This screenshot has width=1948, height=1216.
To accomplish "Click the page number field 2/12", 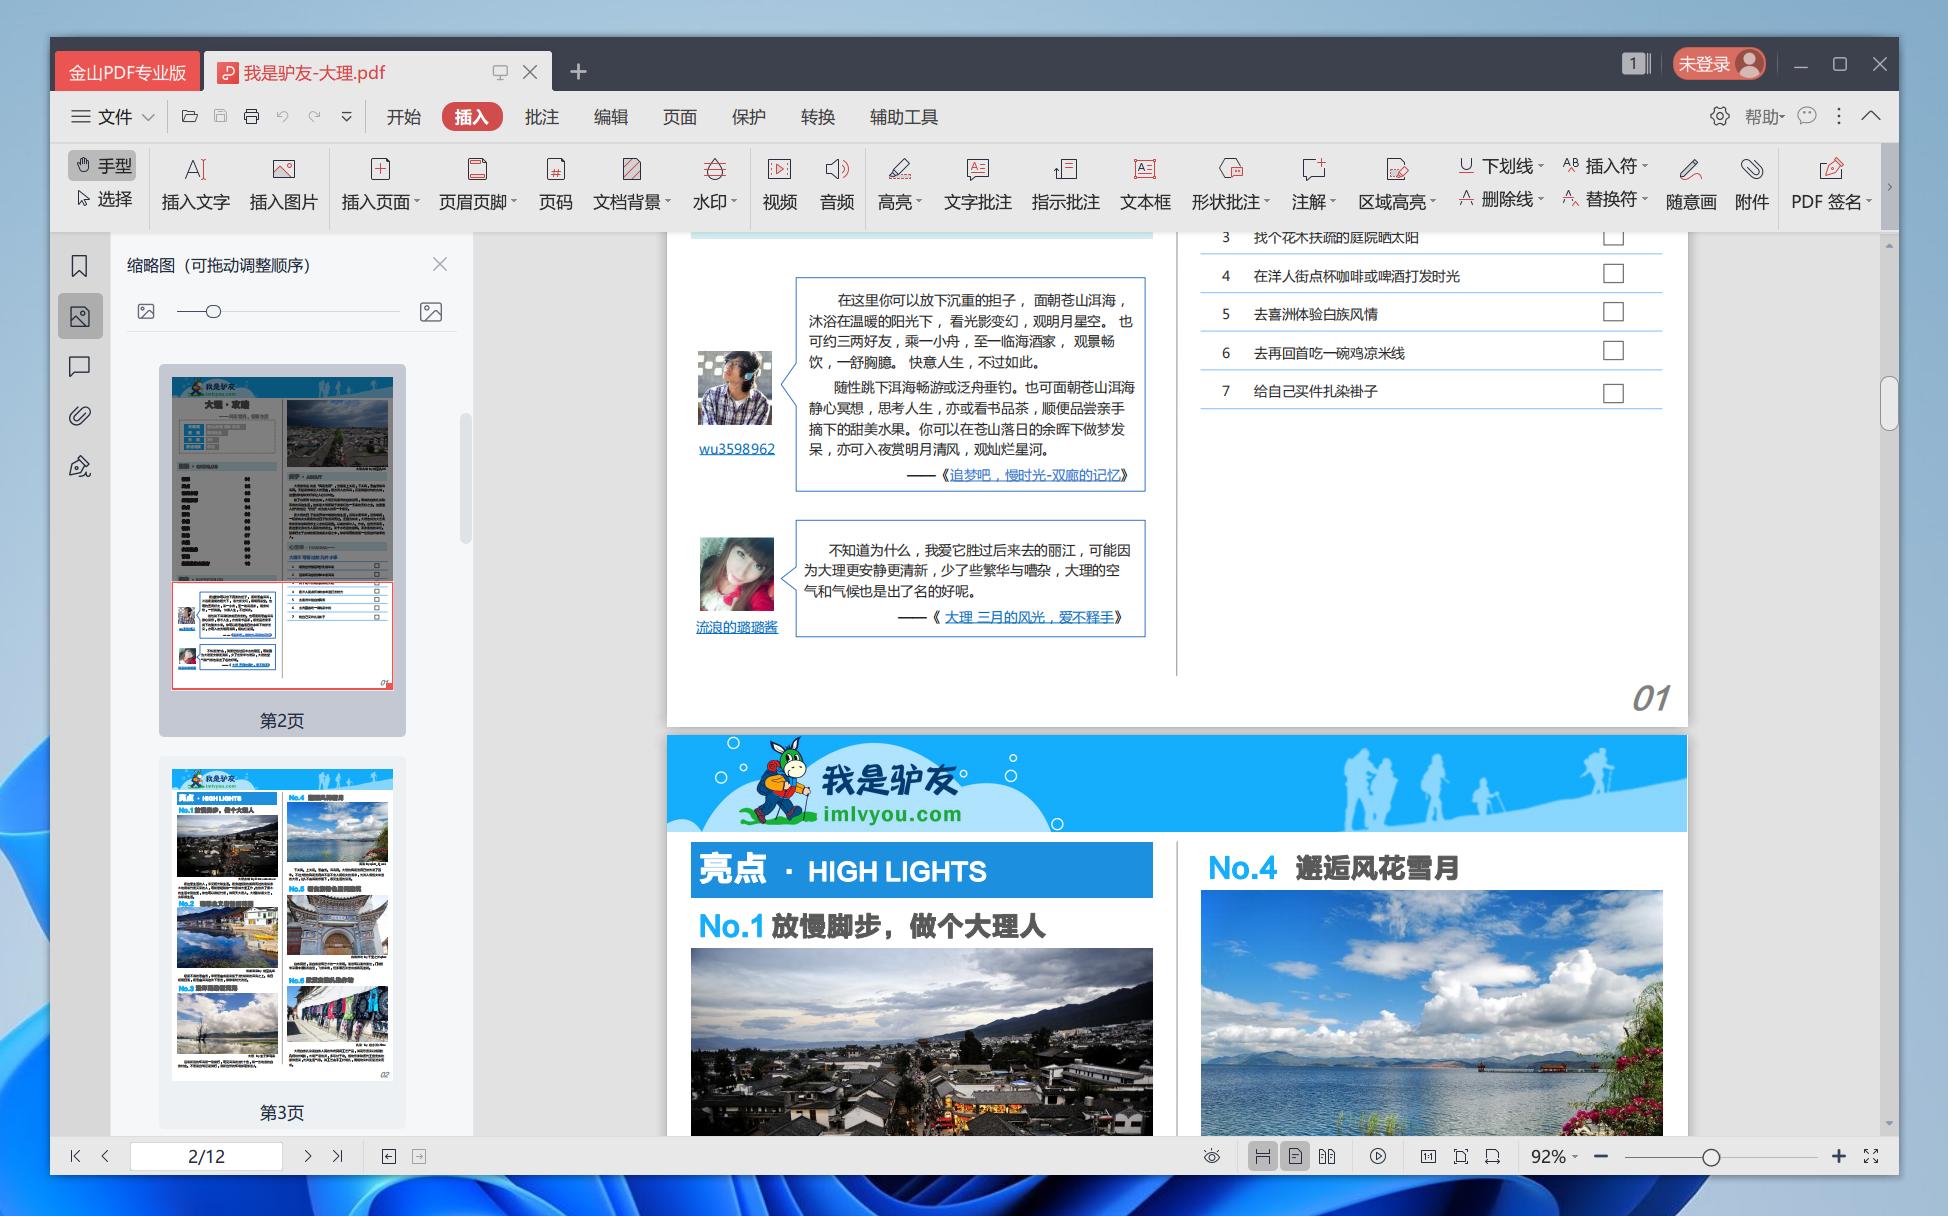I will 206,1157.
